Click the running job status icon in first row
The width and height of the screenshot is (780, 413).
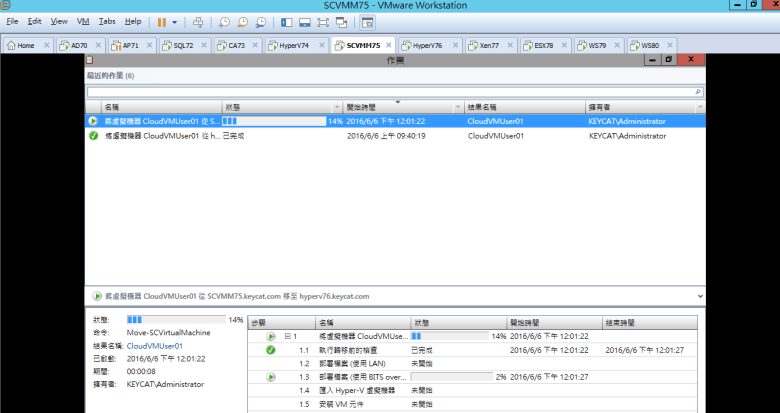point(93,121)
